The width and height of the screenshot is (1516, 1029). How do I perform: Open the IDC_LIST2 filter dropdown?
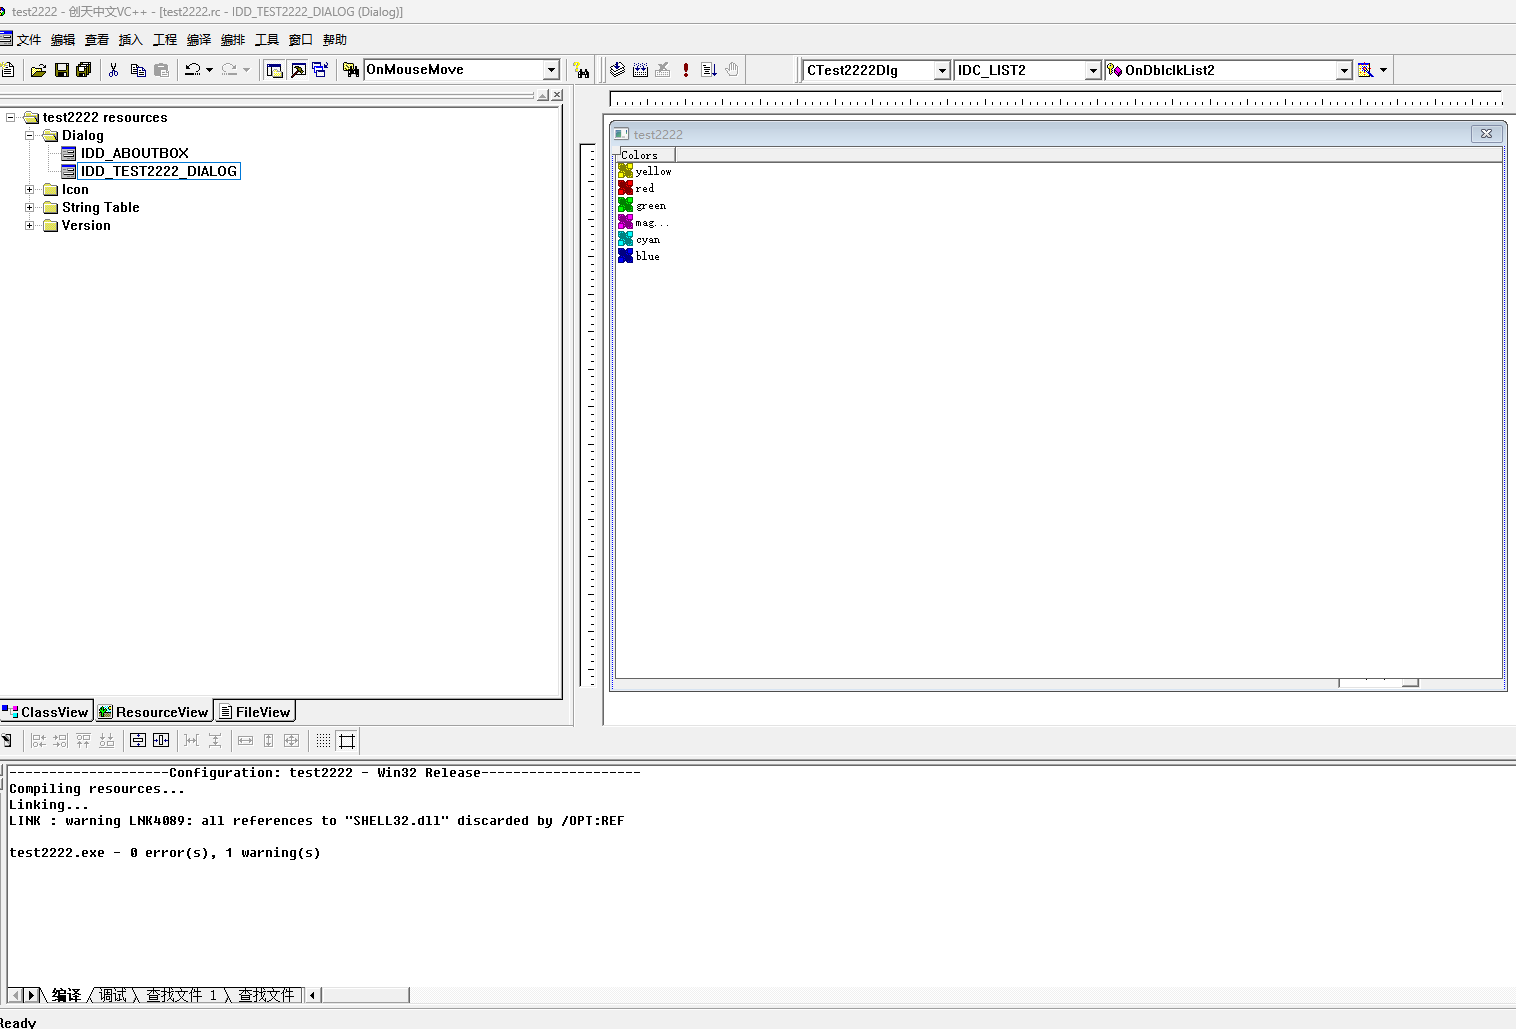point(1093,70)
